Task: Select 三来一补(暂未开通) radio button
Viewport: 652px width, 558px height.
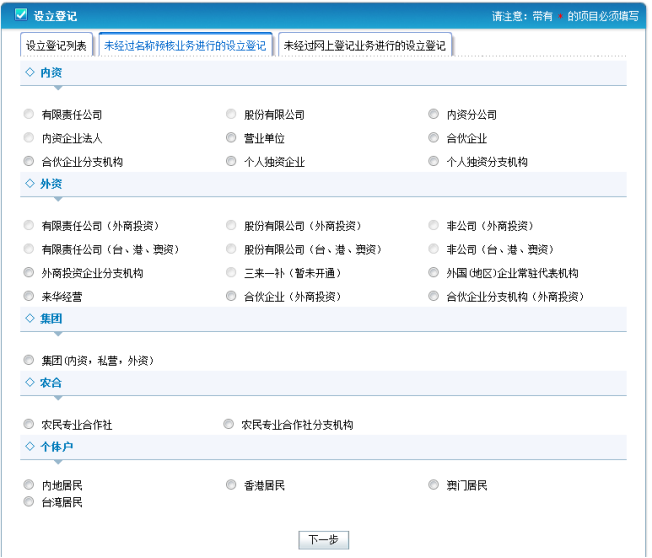Action: [231, 273]
